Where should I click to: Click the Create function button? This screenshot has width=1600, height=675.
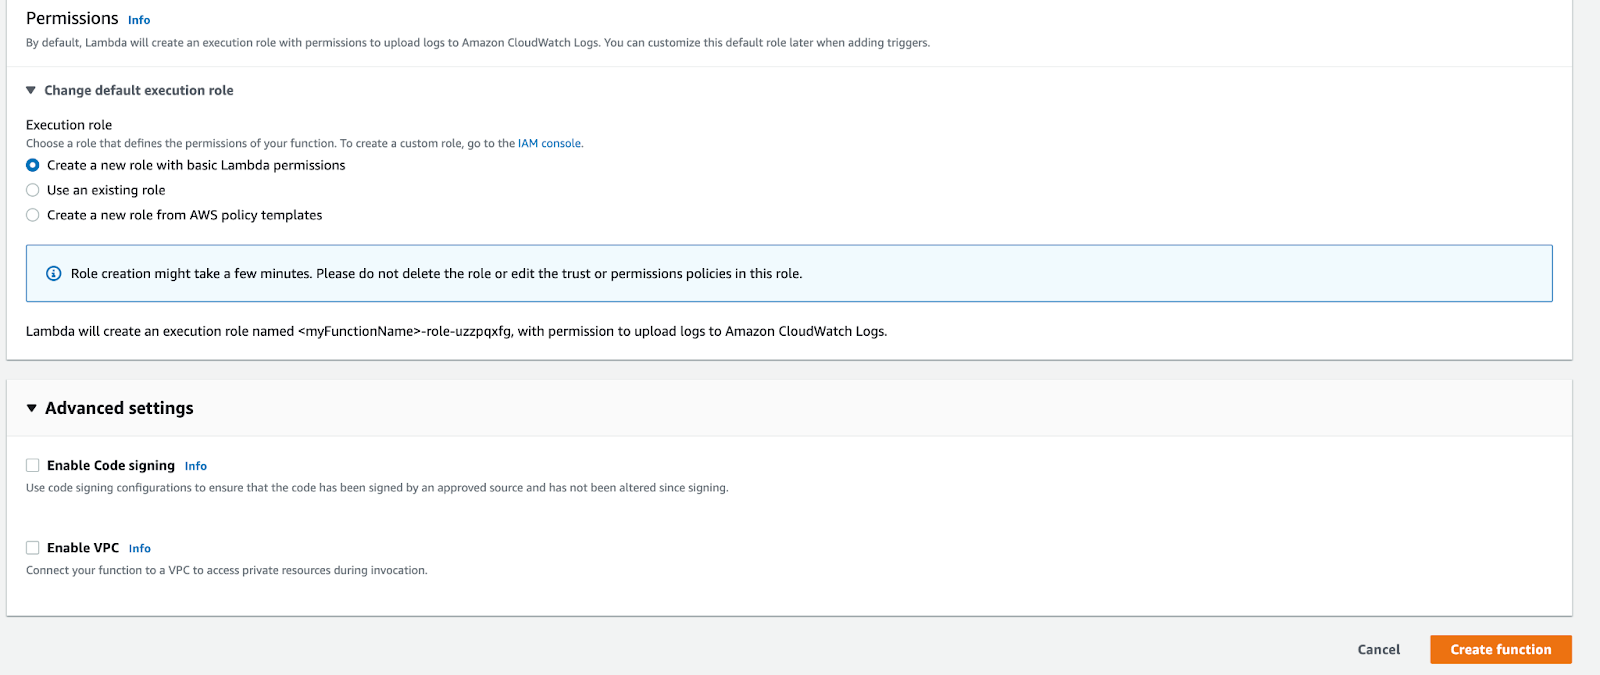tap(1501, 649)
